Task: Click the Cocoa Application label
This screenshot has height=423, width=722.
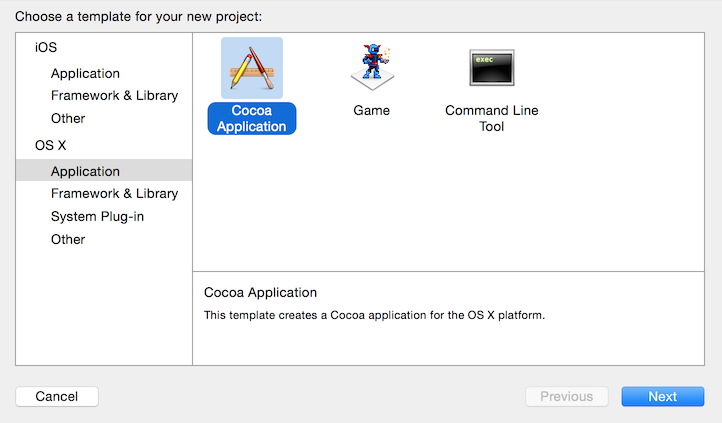Action: click(251, 118)
